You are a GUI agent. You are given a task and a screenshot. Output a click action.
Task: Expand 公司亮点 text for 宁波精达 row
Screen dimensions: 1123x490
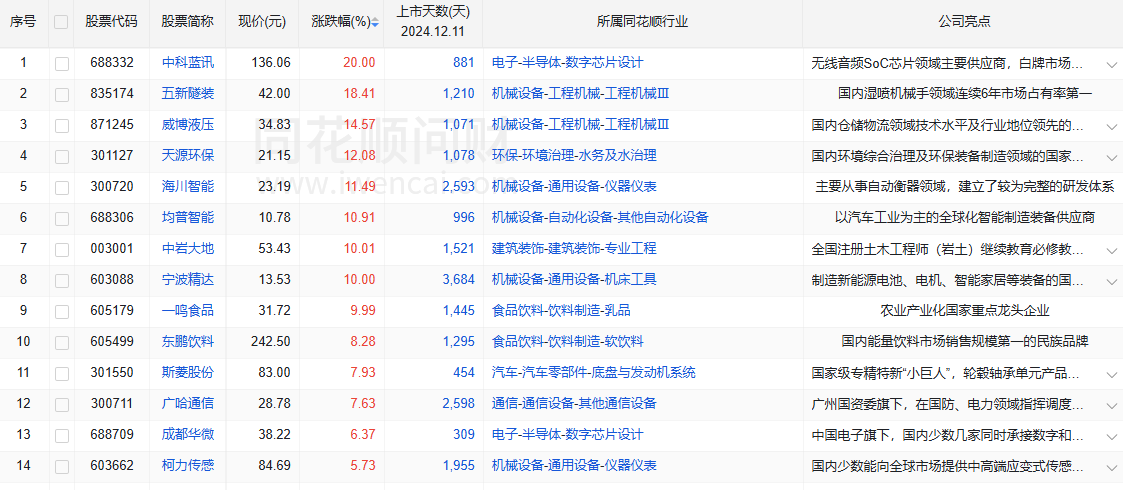(1112, 281)
